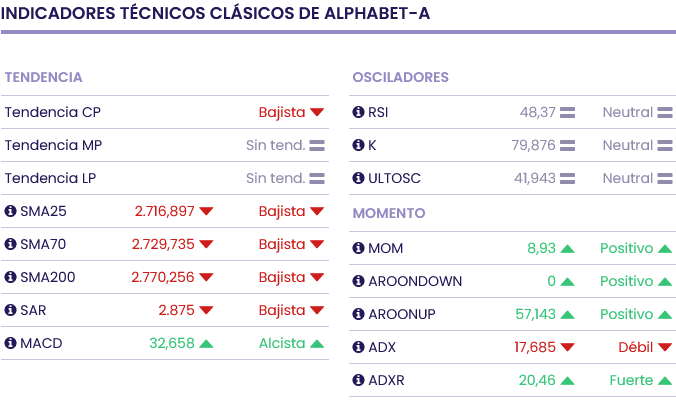Open the ULTOSC info icon
The image size is (676, 401).
coord(359,178)
